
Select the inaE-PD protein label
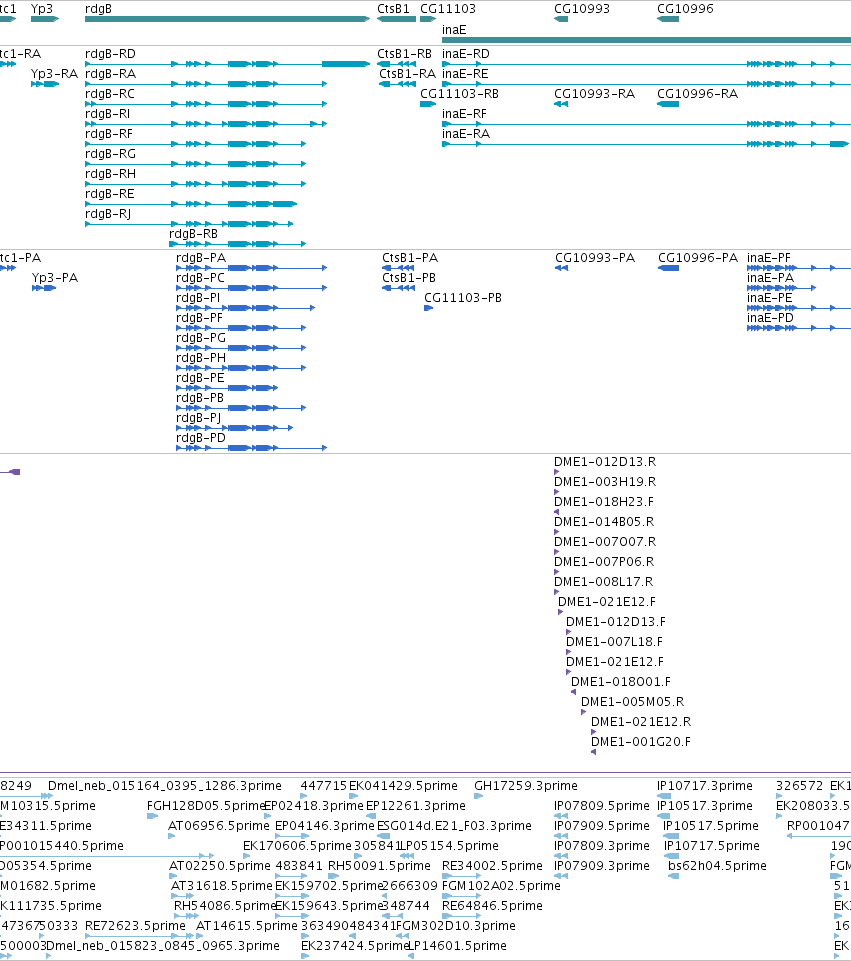(x=770, y=318)
